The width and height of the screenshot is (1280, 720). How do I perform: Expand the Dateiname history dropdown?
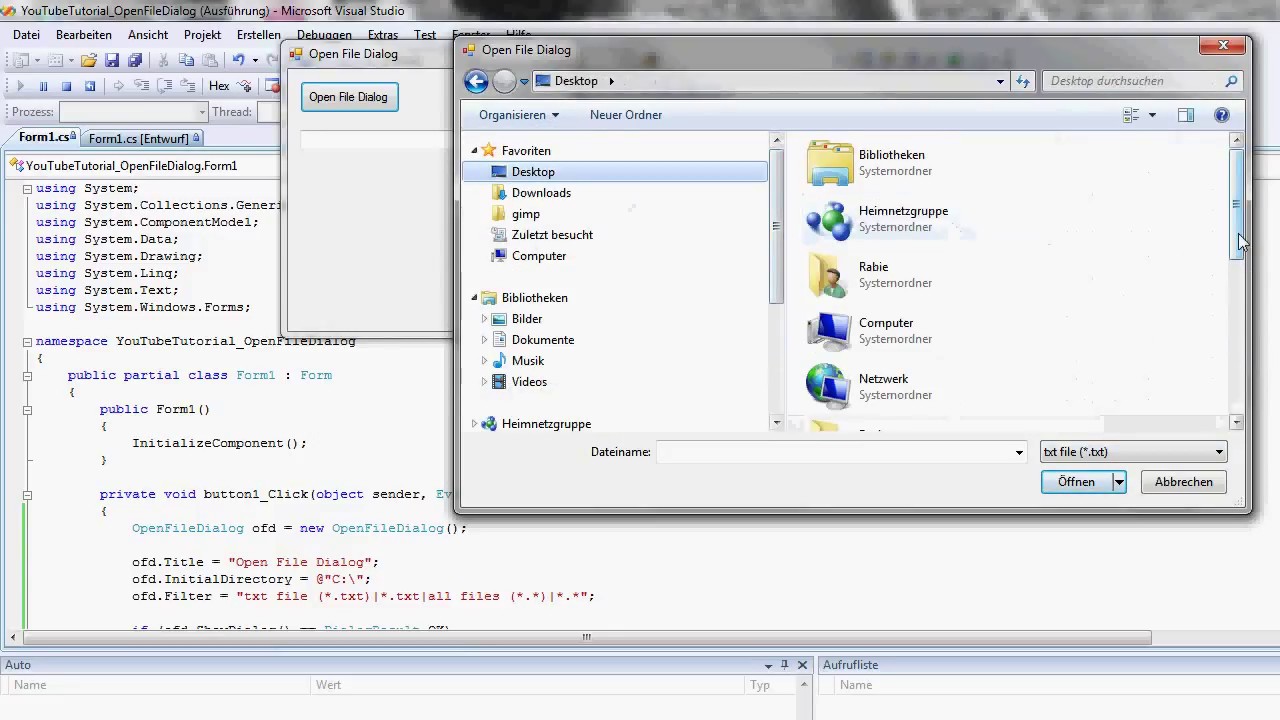1019,452
